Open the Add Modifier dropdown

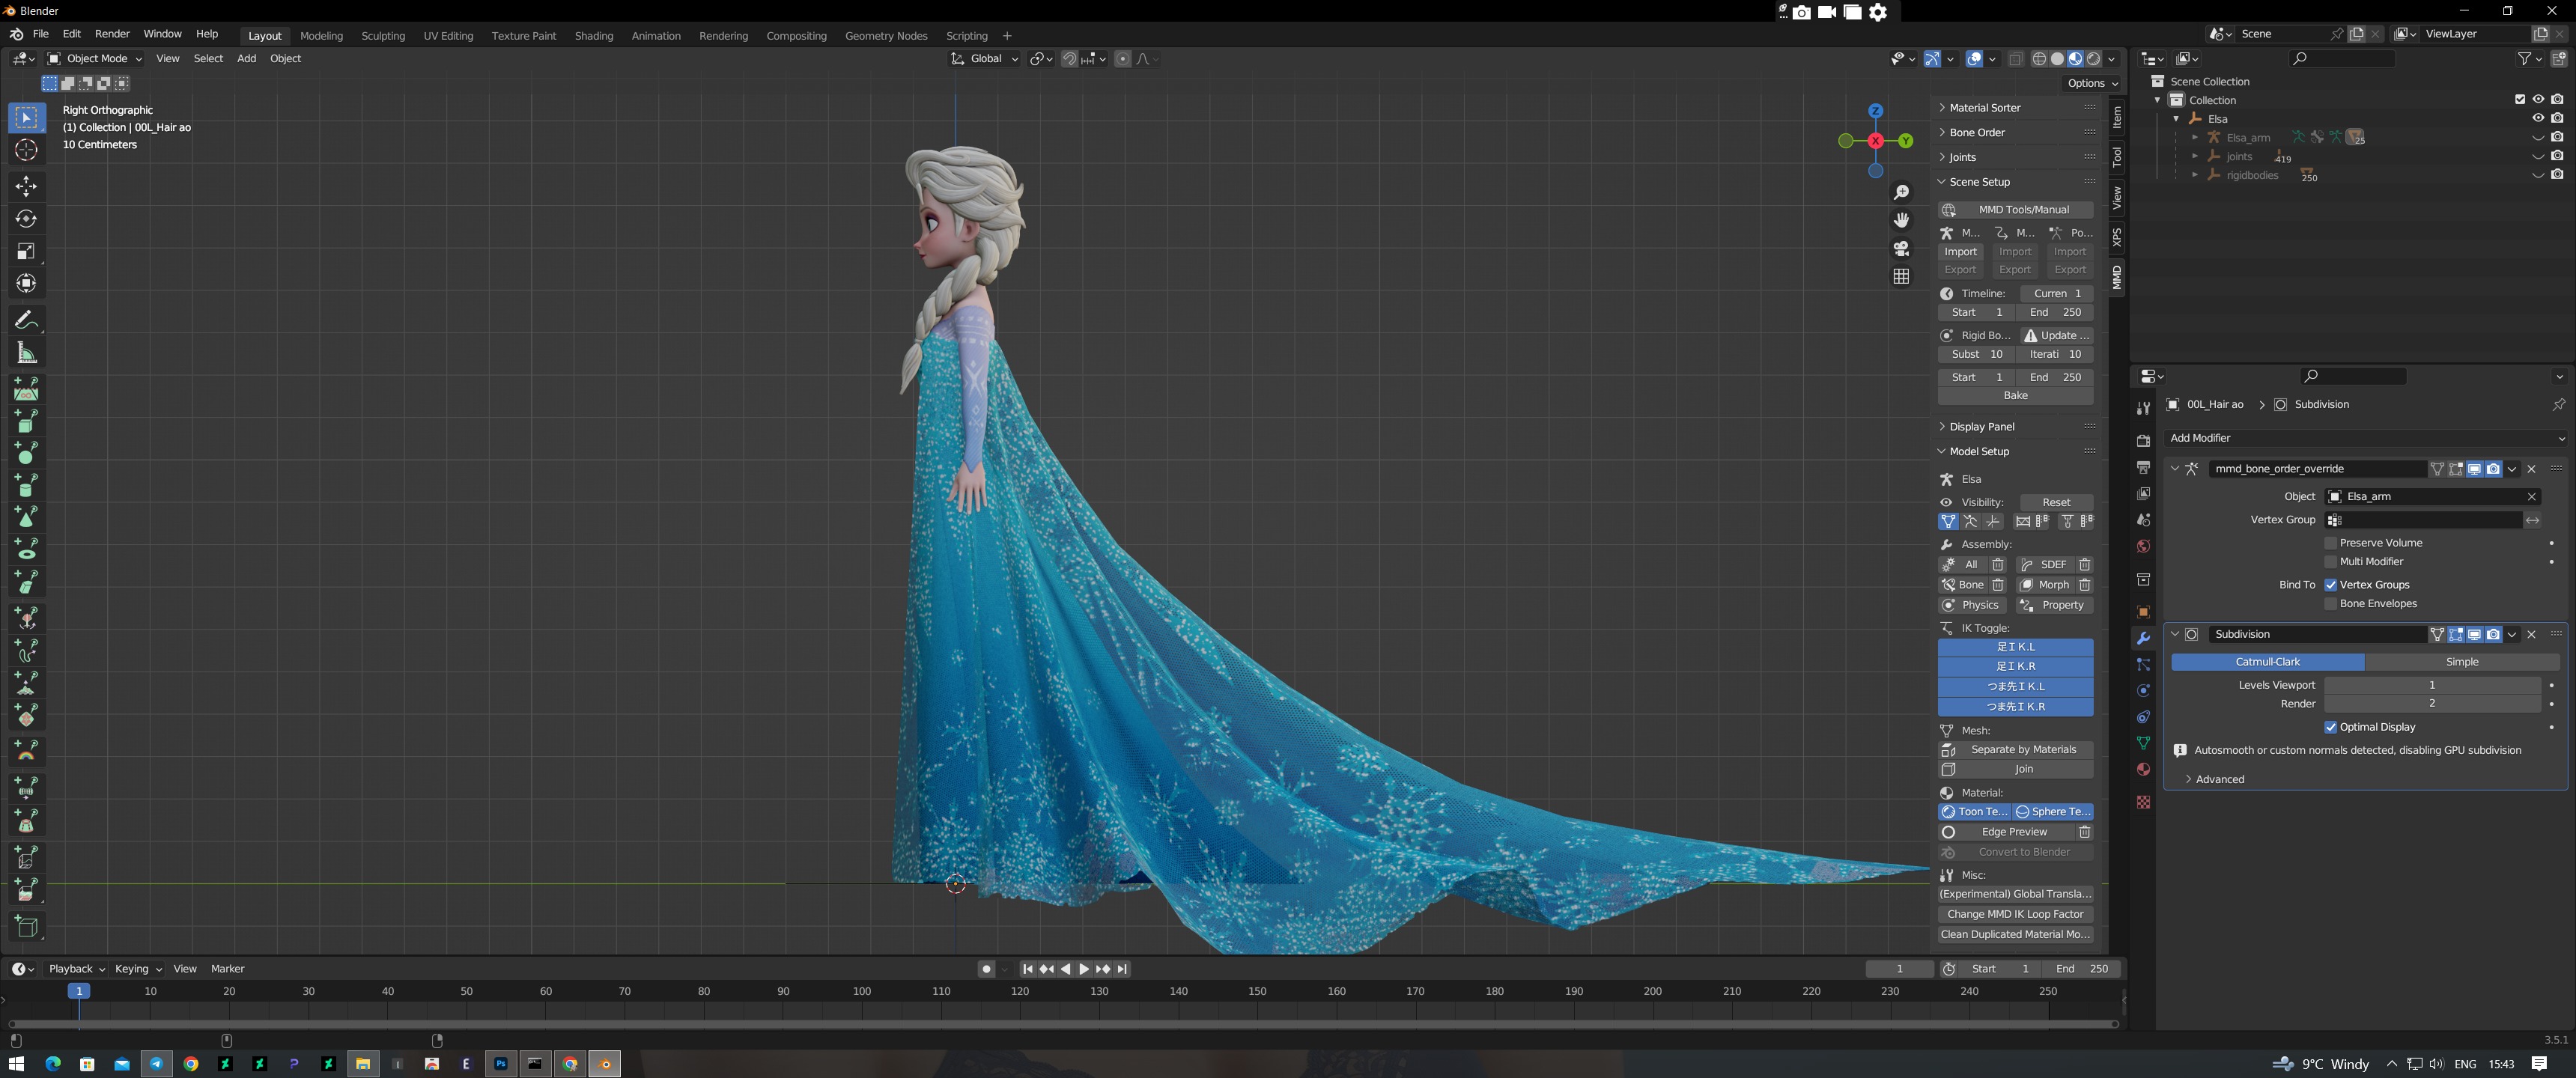point(2366,438)
